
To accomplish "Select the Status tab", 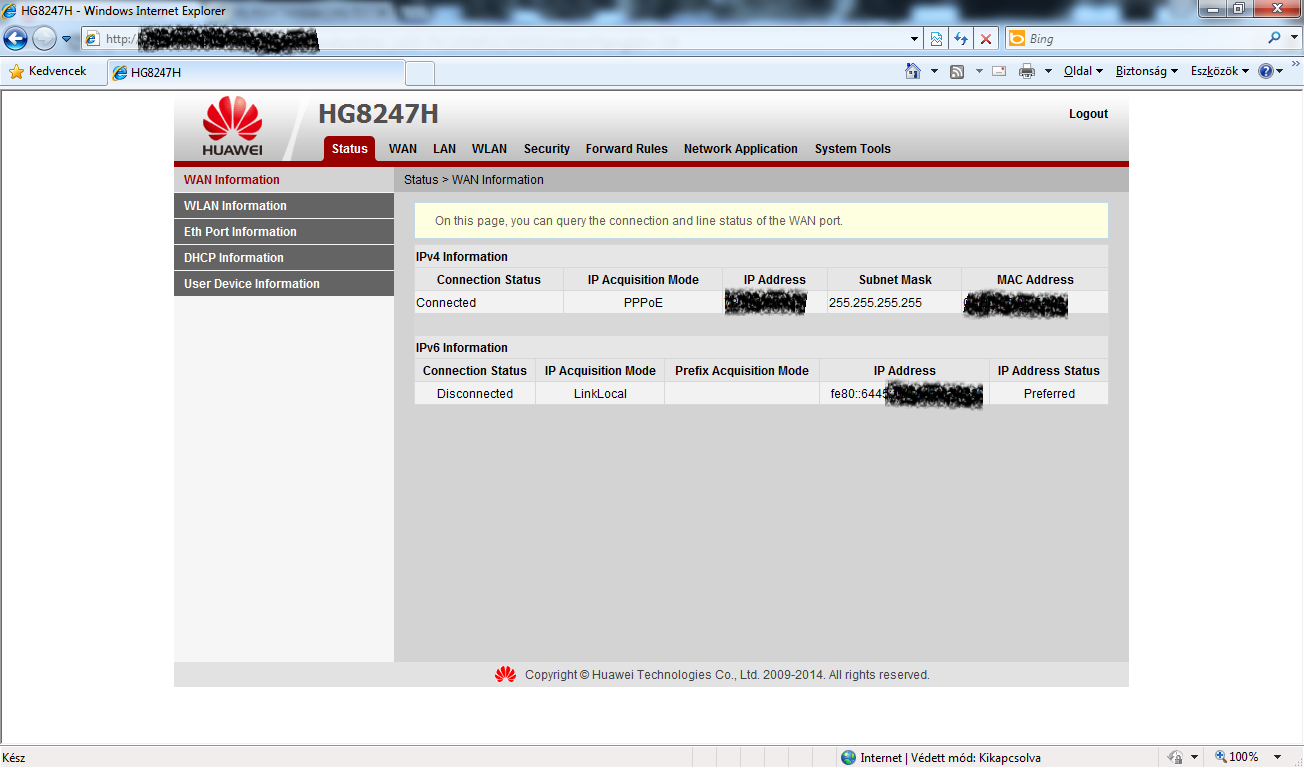I will [350, 149].
